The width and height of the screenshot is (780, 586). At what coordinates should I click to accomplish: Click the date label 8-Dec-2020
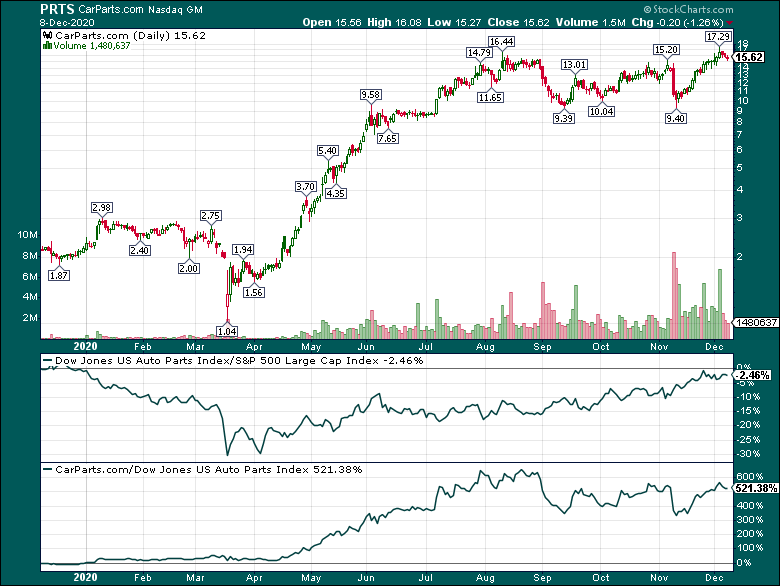(x=67, y=23)
